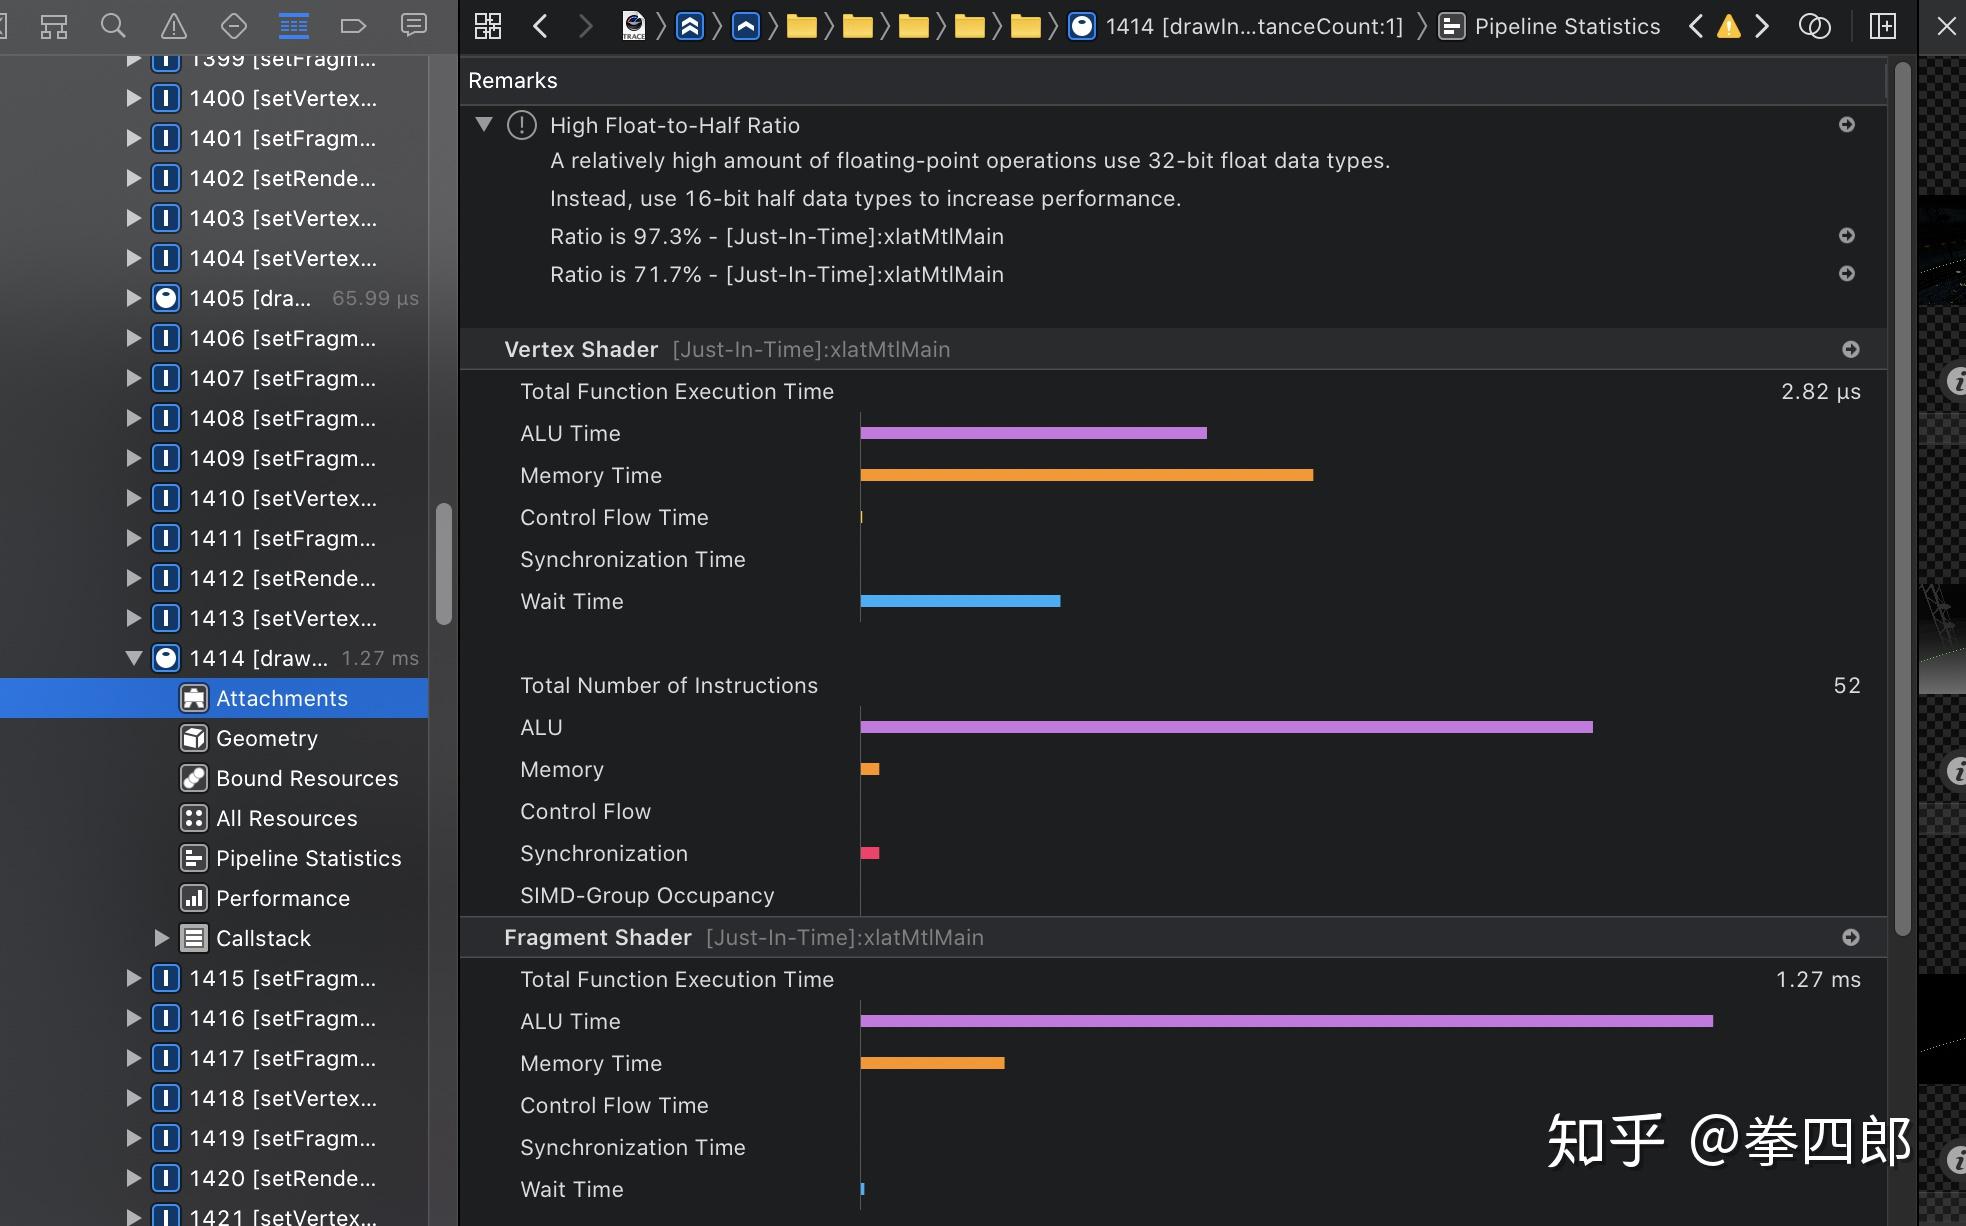The image size is (1966, 1226).
Task: Click the Geometry panel icon
Action: [x=192, y=737]
